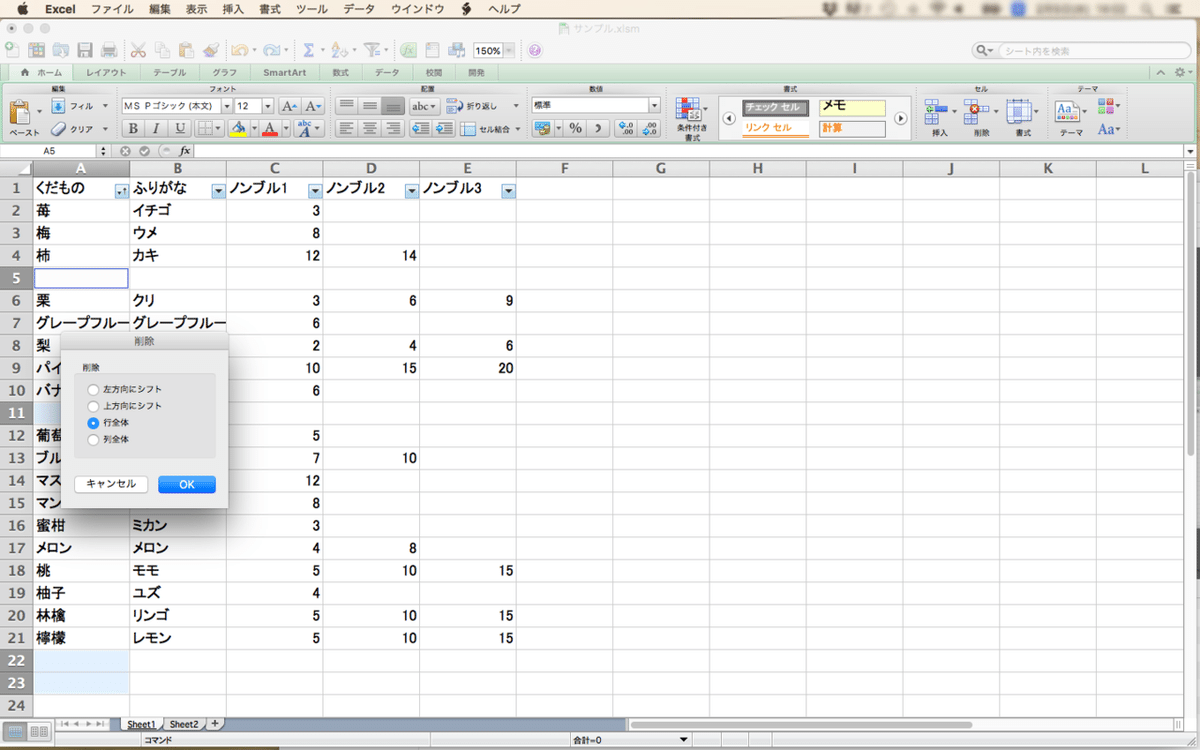Open the テーブル ribbon tab

pos(169,73)
